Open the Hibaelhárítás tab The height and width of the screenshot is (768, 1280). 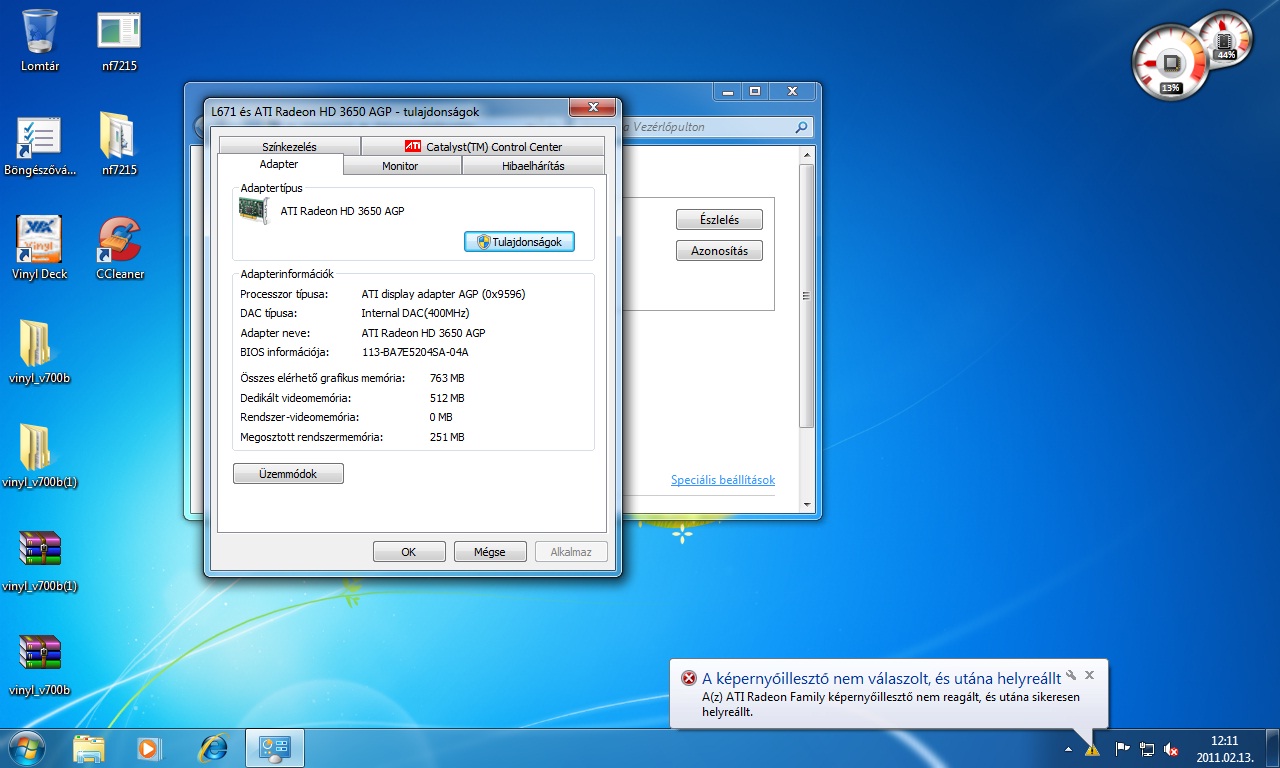coord(533,166)
